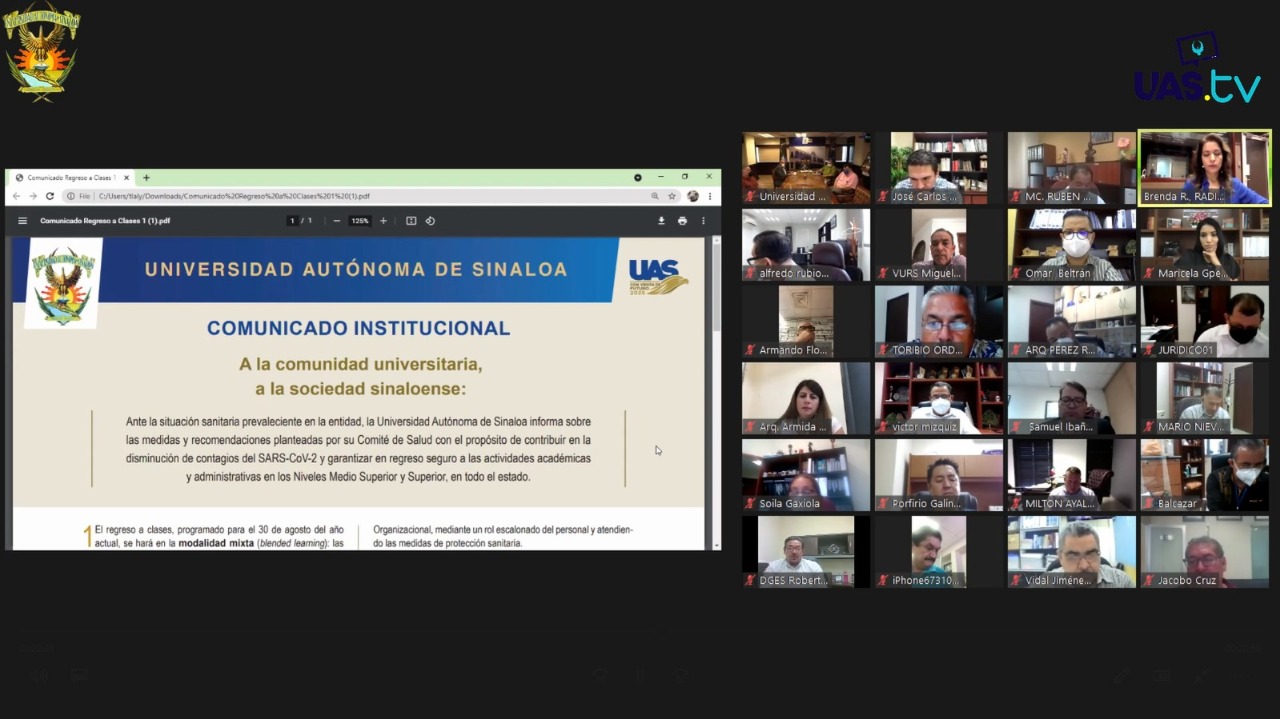Image resolution: width=1280 pixels, height=719 pixels.
Task: Click the university coat of arms emblem in the top-left corner
Action: 41,51
